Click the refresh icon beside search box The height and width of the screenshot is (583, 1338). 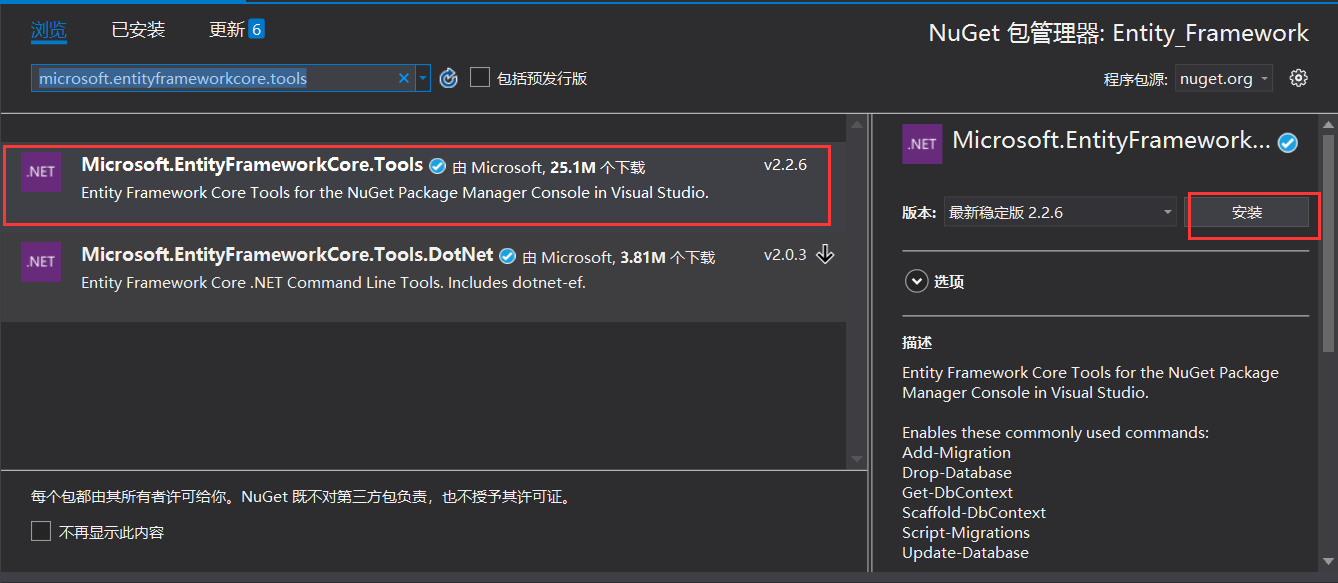click(x=449, y=78)
